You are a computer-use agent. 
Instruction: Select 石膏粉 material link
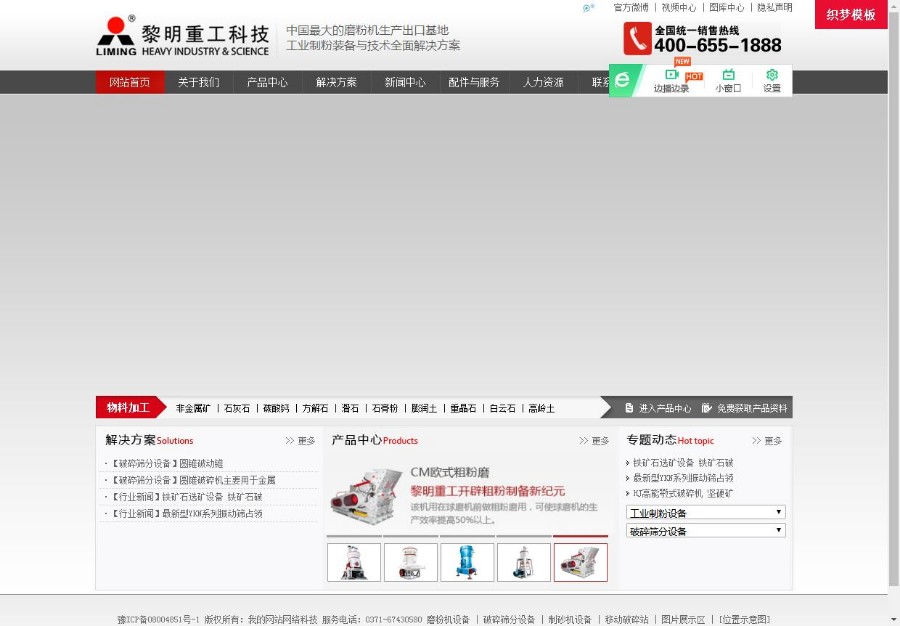(x=385, y=409)
